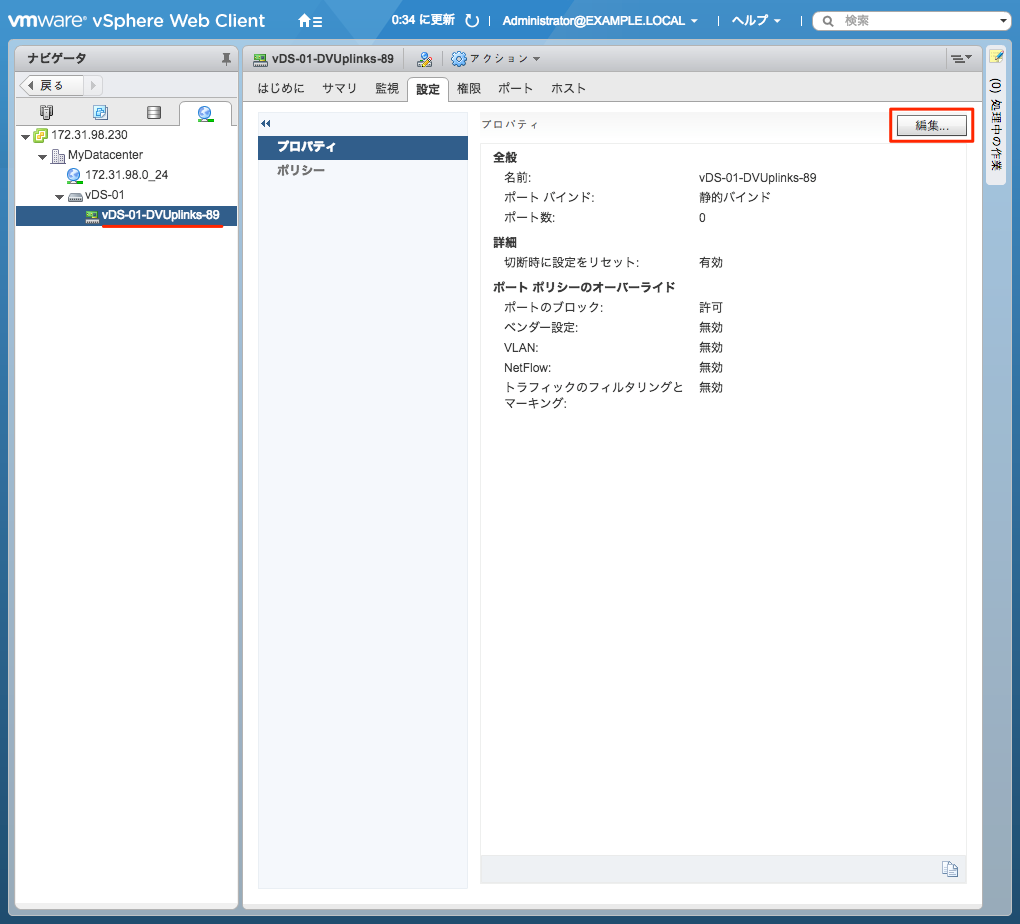
Task: Open the search options dropdown arrow
Action: coord(1002,21)
